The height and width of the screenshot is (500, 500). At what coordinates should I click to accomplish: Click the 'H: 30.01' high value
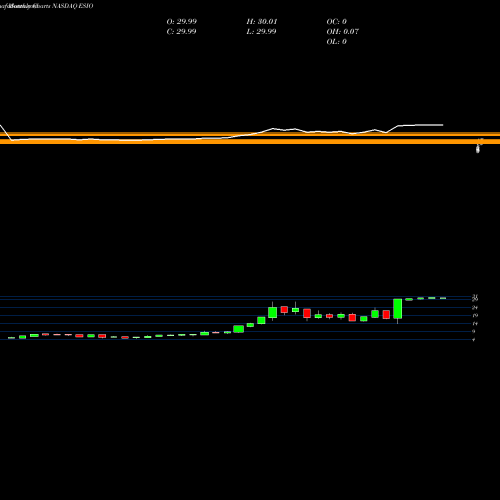262,21
